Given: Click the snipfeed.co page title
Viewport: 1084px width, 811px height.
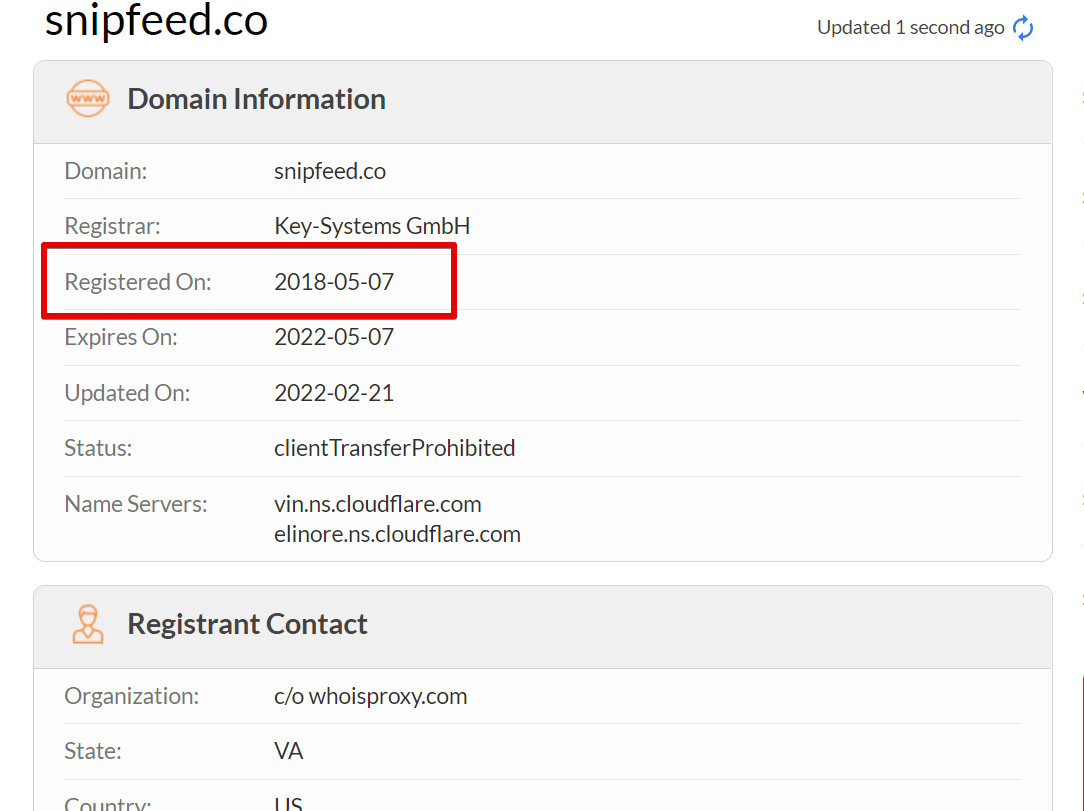Looking at the screenshot, I should click(156, 19).
